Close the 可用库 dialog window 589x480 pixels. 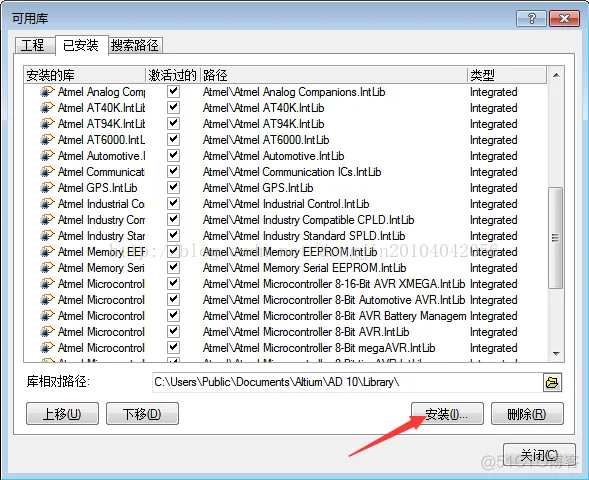coord(564,18)
